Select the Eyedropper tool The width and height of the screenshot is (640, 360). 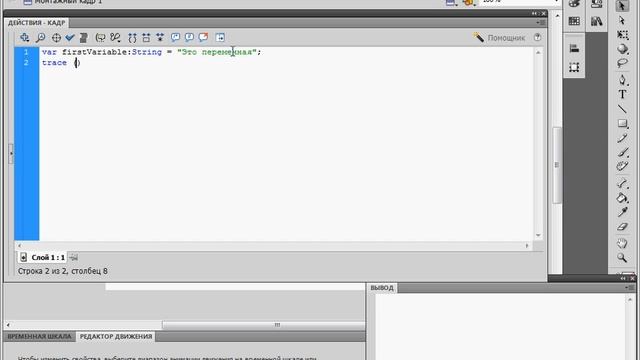622,212
